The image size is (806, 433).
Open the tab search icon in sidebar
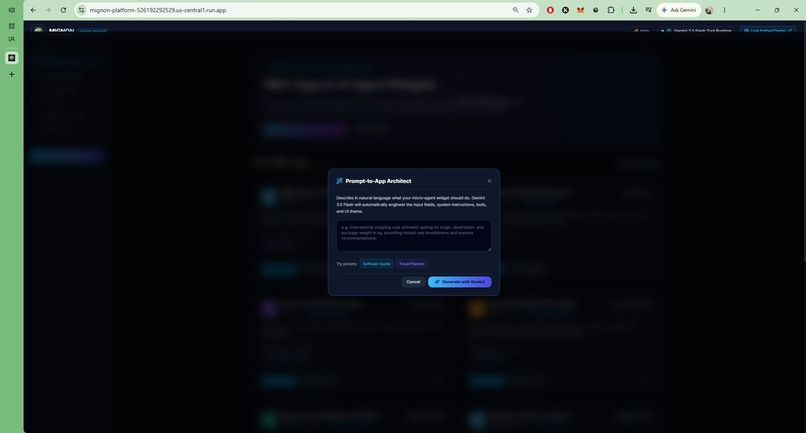(11, 39)
